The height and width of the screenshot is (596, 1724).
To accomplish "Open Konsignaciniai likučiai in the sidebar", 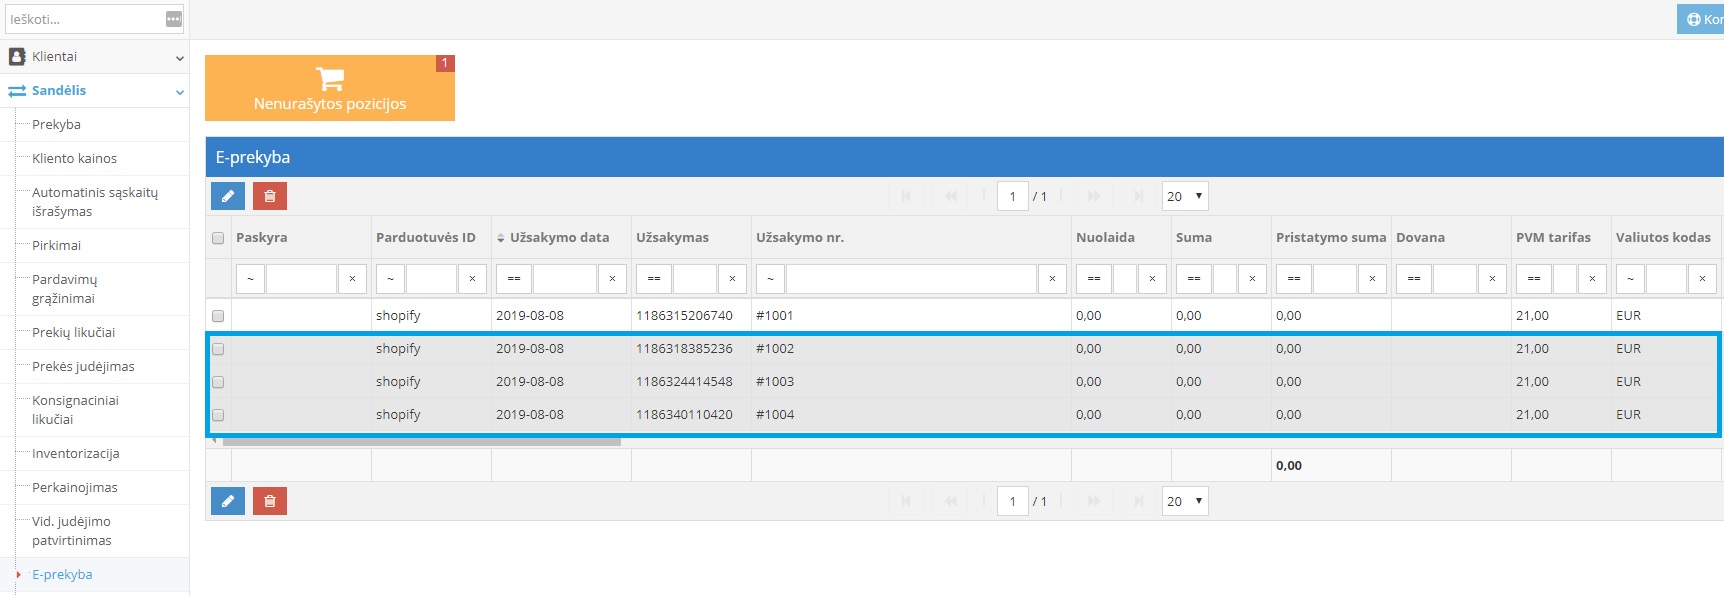I will [75, 410].
